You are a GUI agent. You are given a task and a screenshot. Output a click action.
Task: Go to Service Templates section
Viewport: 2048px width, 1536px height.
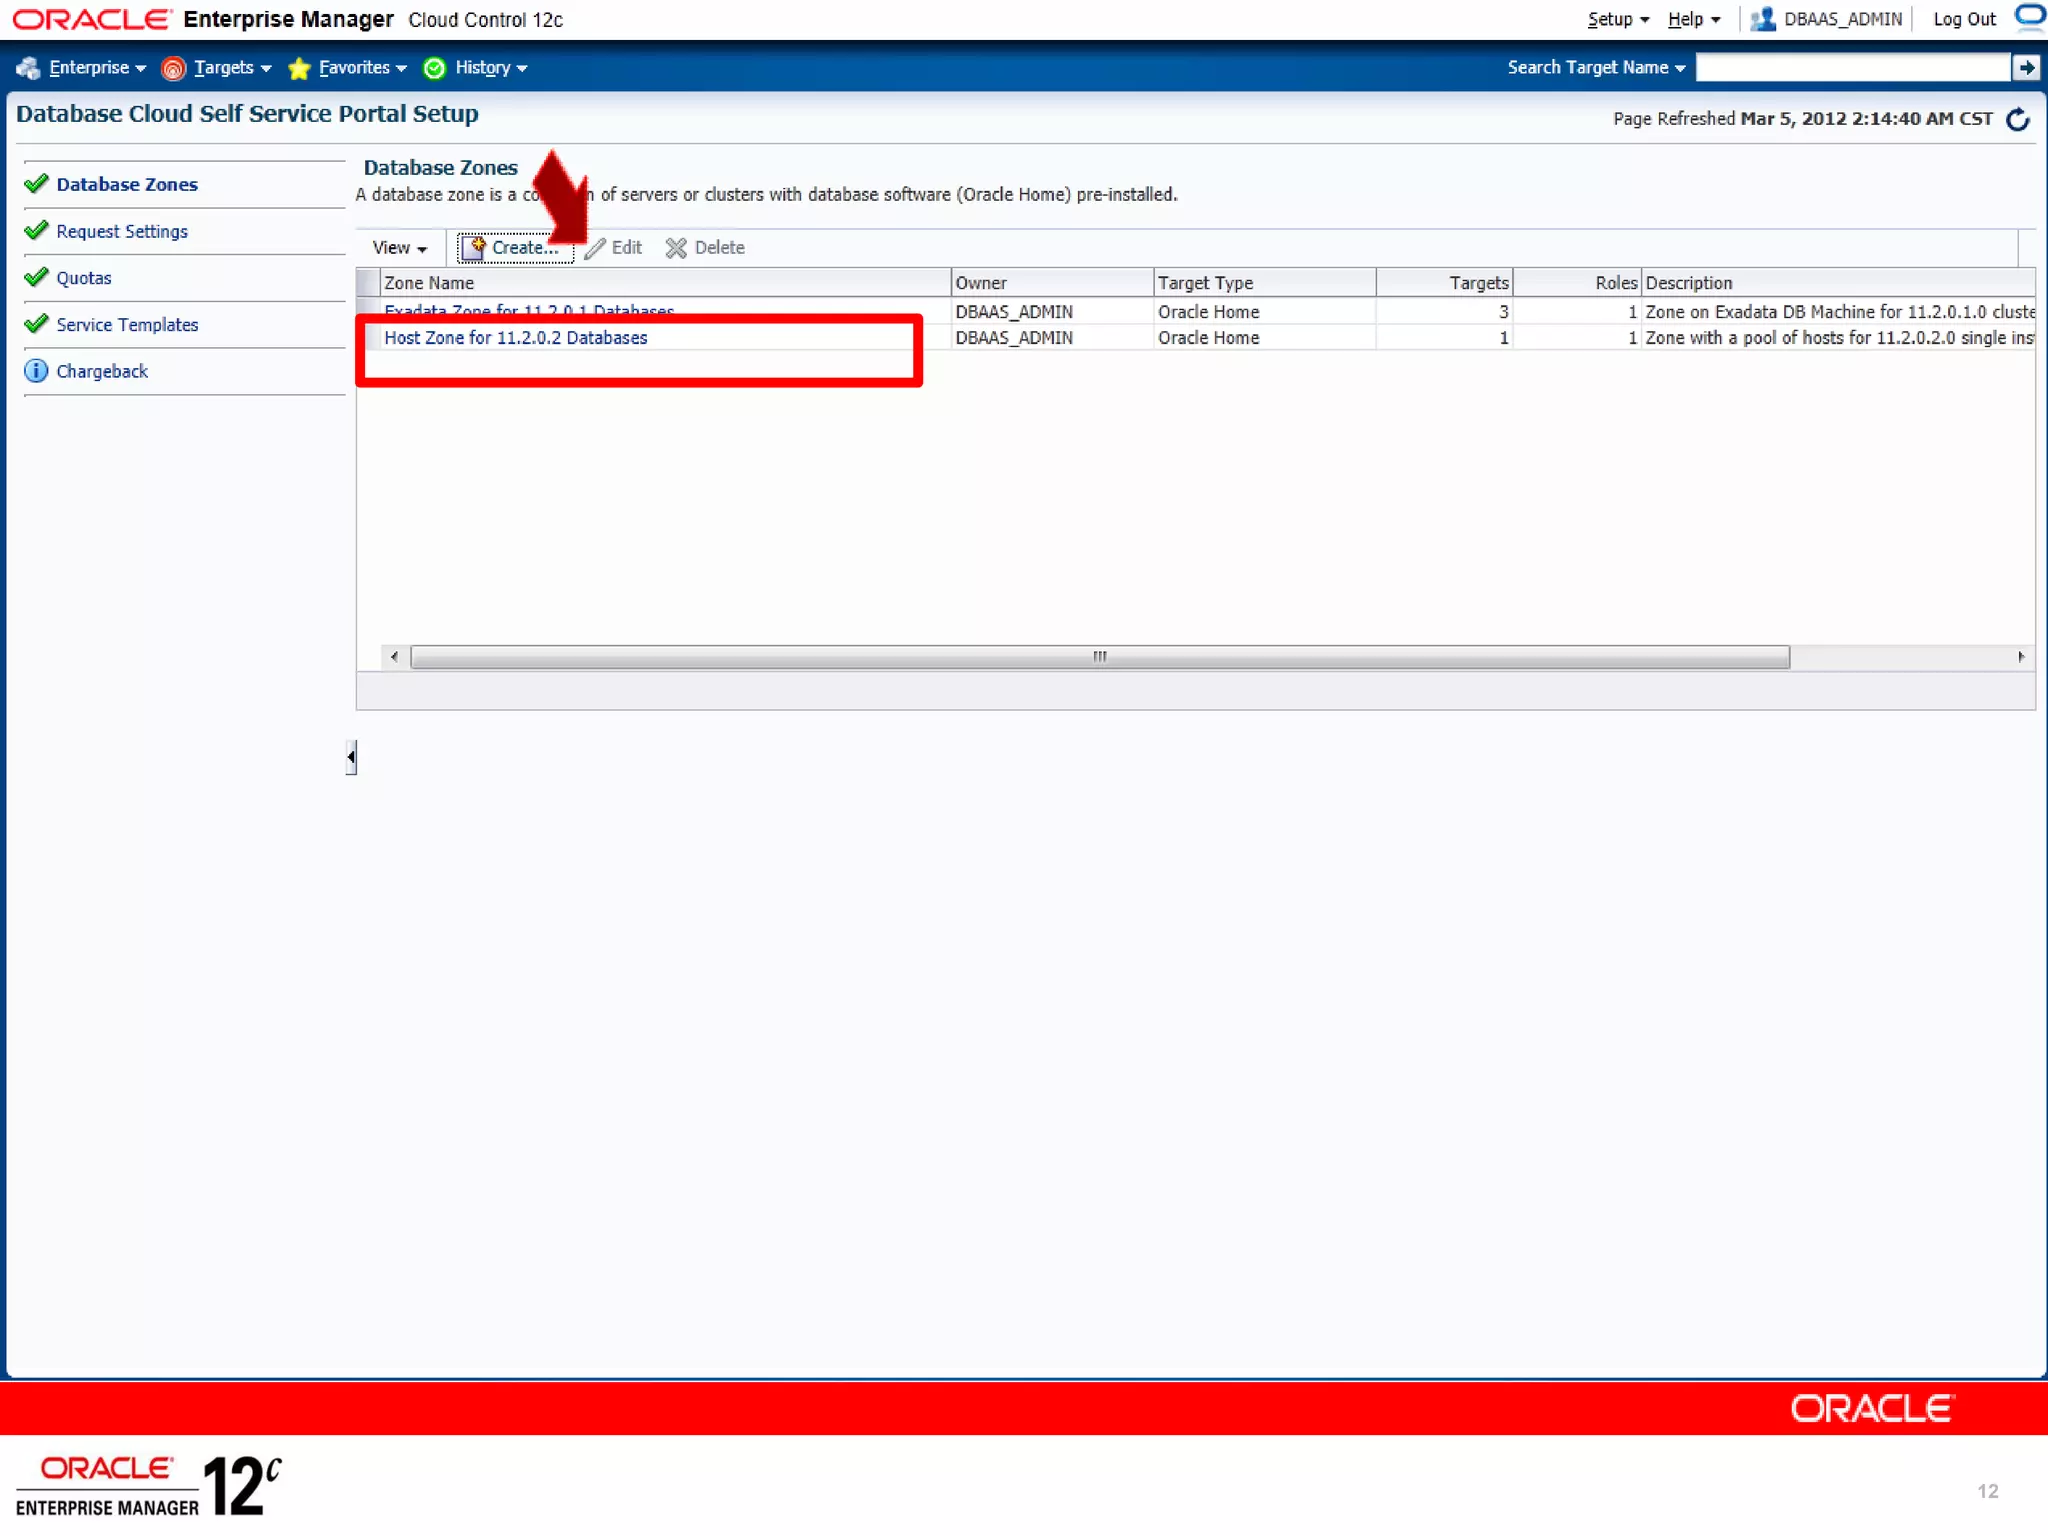(x=127, y=325)
